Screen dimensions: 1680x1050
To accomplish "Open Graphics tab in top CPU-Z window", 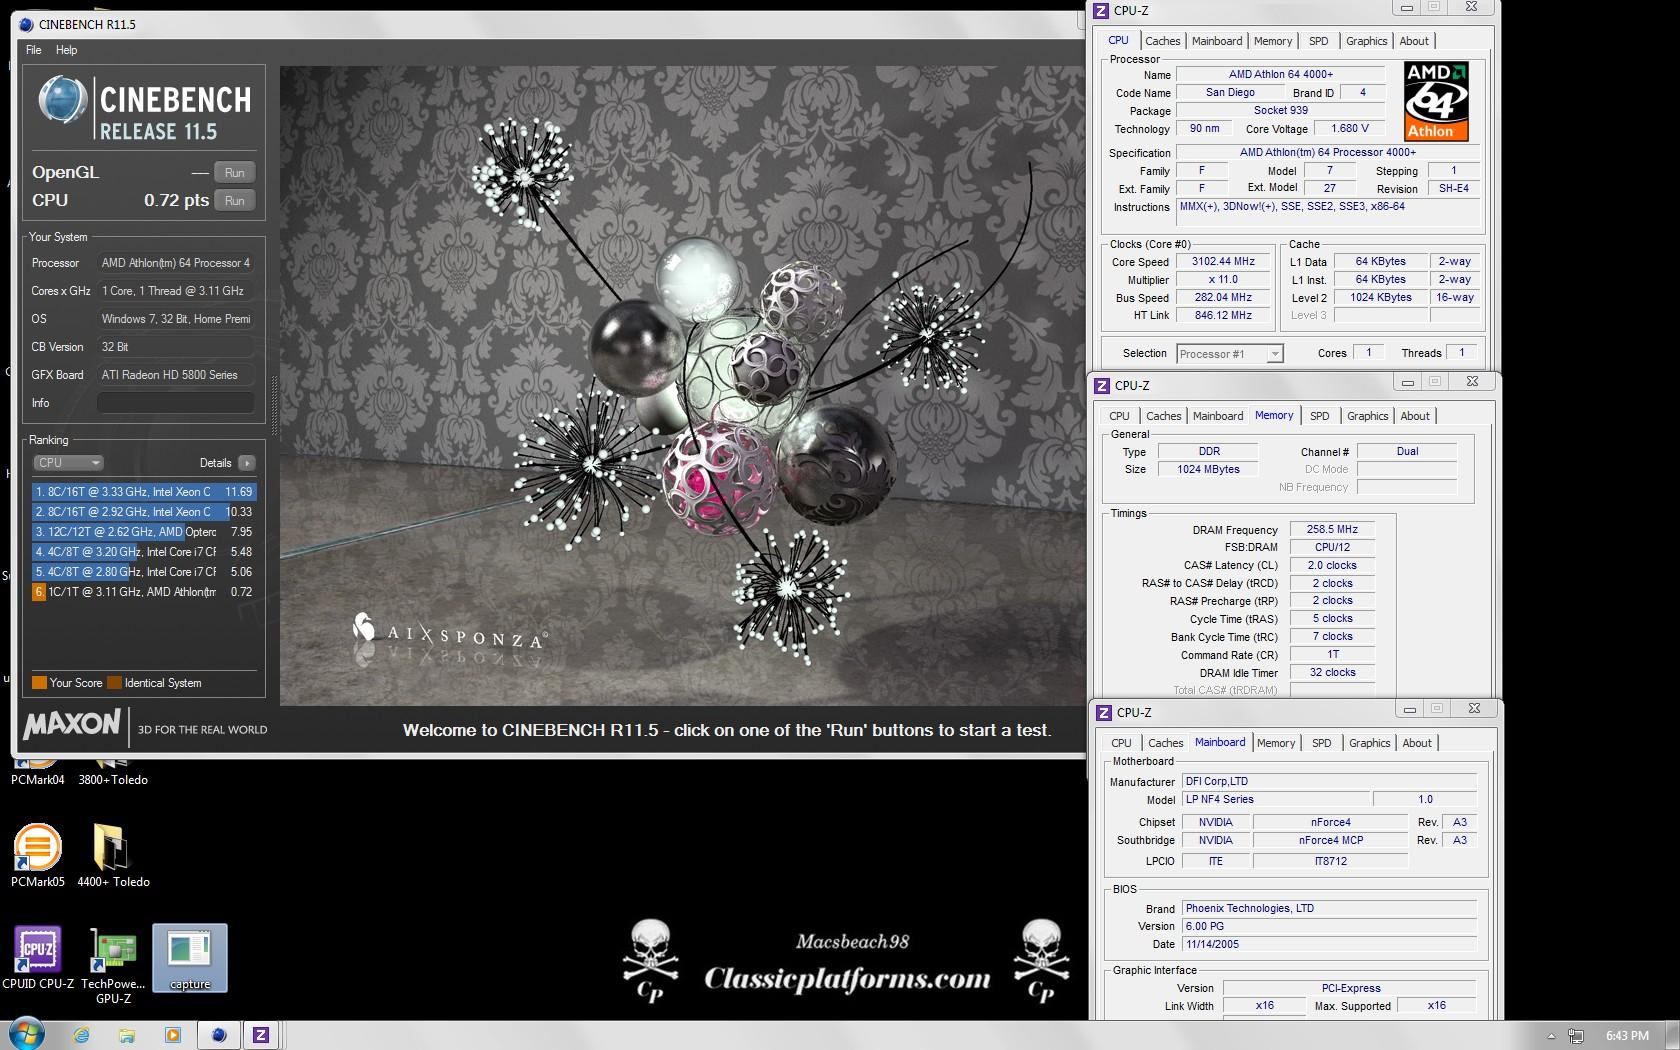I will tap(1366, 41).
